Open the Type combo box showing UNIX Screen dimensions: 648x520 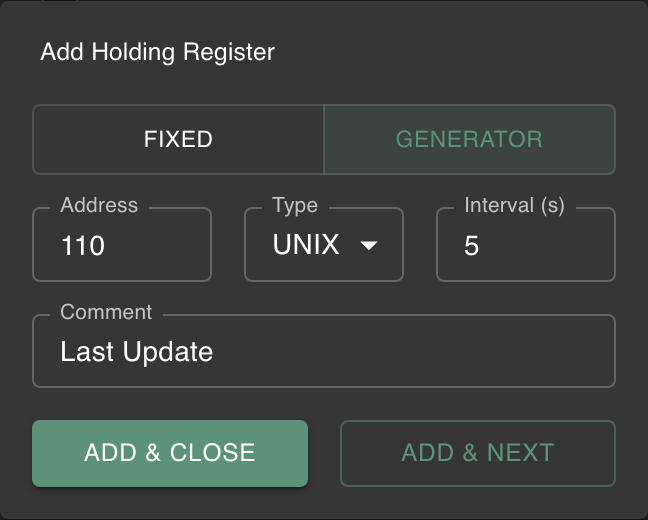(x=323, y=246)
